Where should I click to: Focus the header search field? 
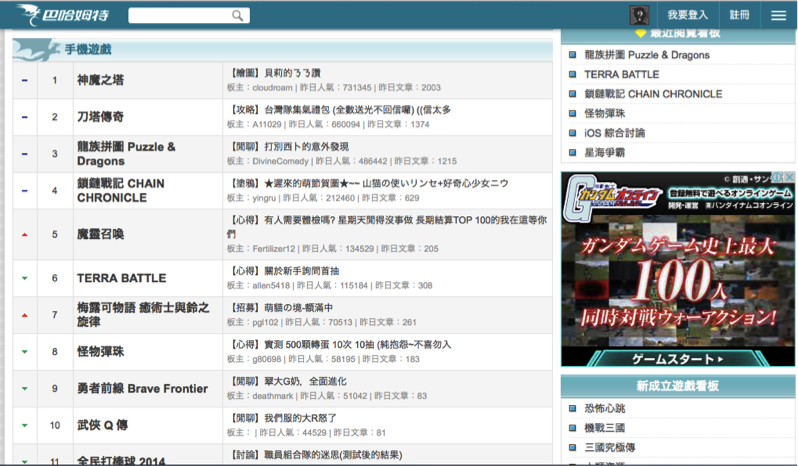[189, 15]
